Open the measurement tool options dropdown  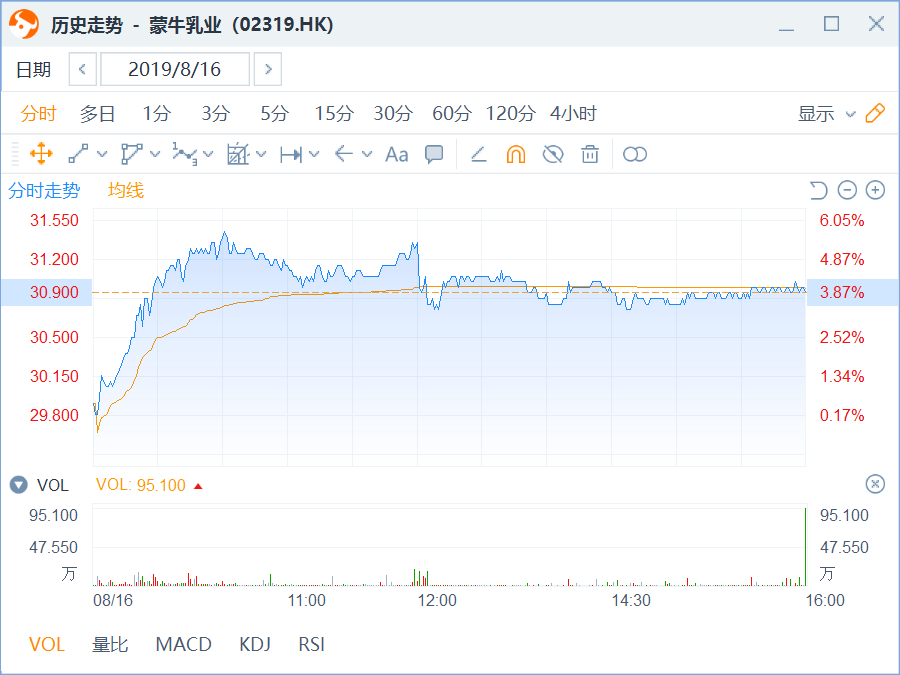pyautogui.click(x=314, y=154)
